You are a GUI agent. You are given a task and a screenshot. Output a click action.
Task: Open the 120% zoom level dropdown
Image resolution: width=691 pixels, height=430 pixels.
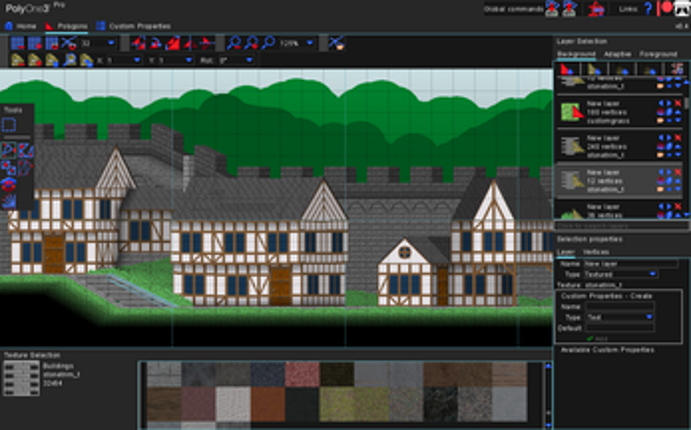[x=310, y=43]
